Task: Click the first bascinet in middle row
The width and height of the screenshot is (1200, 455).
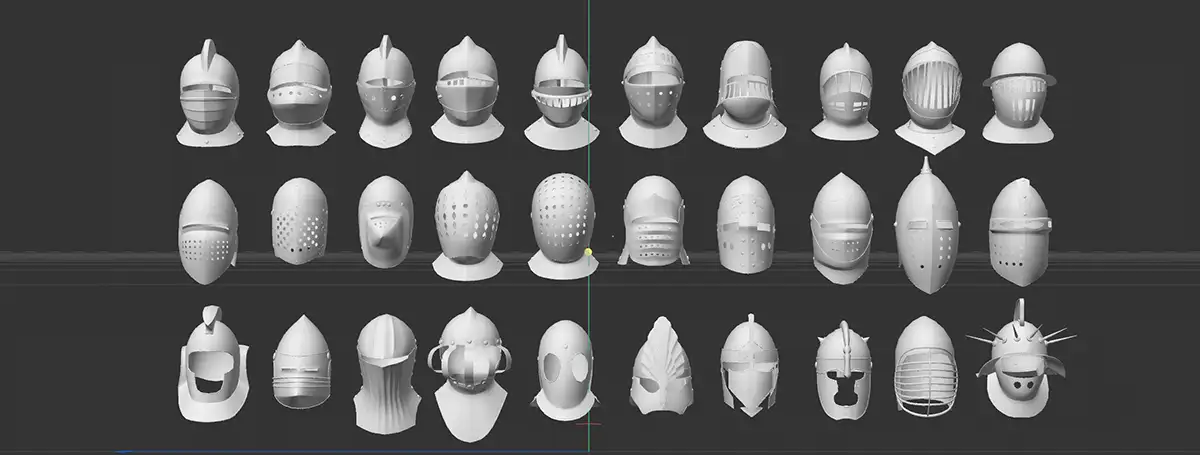Action: click(208, 232)
